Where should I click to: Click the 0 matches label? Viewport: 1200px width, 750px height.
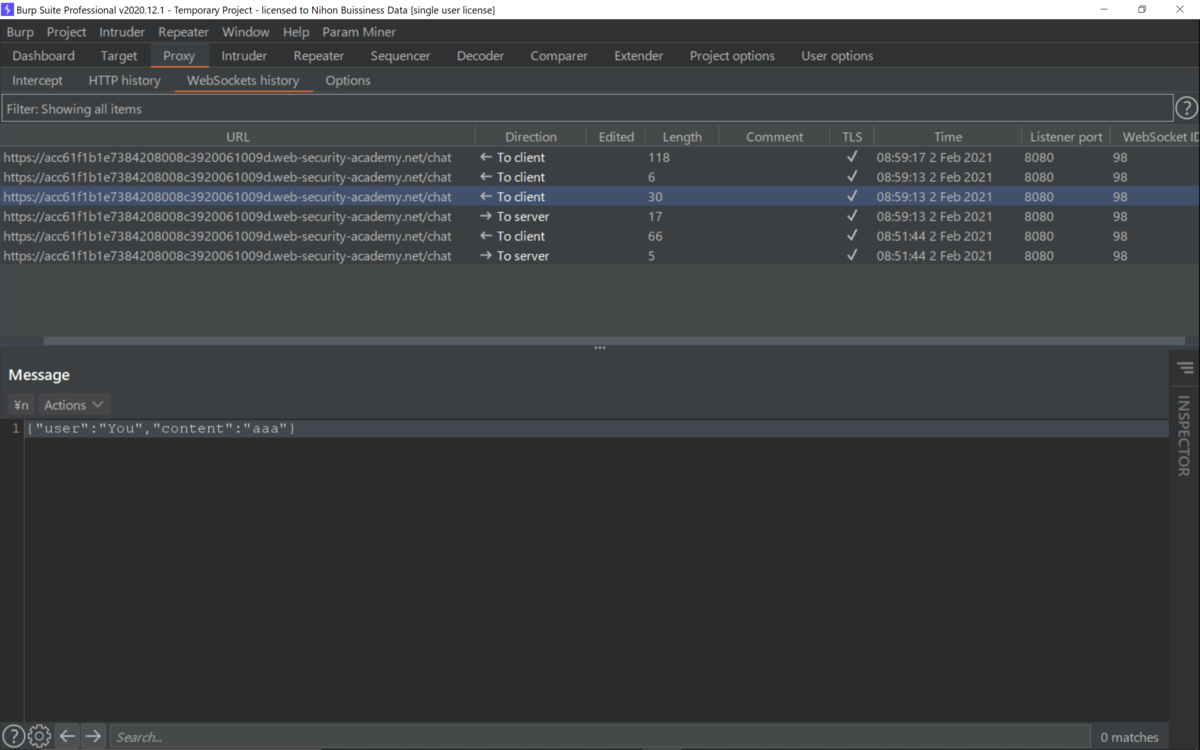(x=1129, y=737)
